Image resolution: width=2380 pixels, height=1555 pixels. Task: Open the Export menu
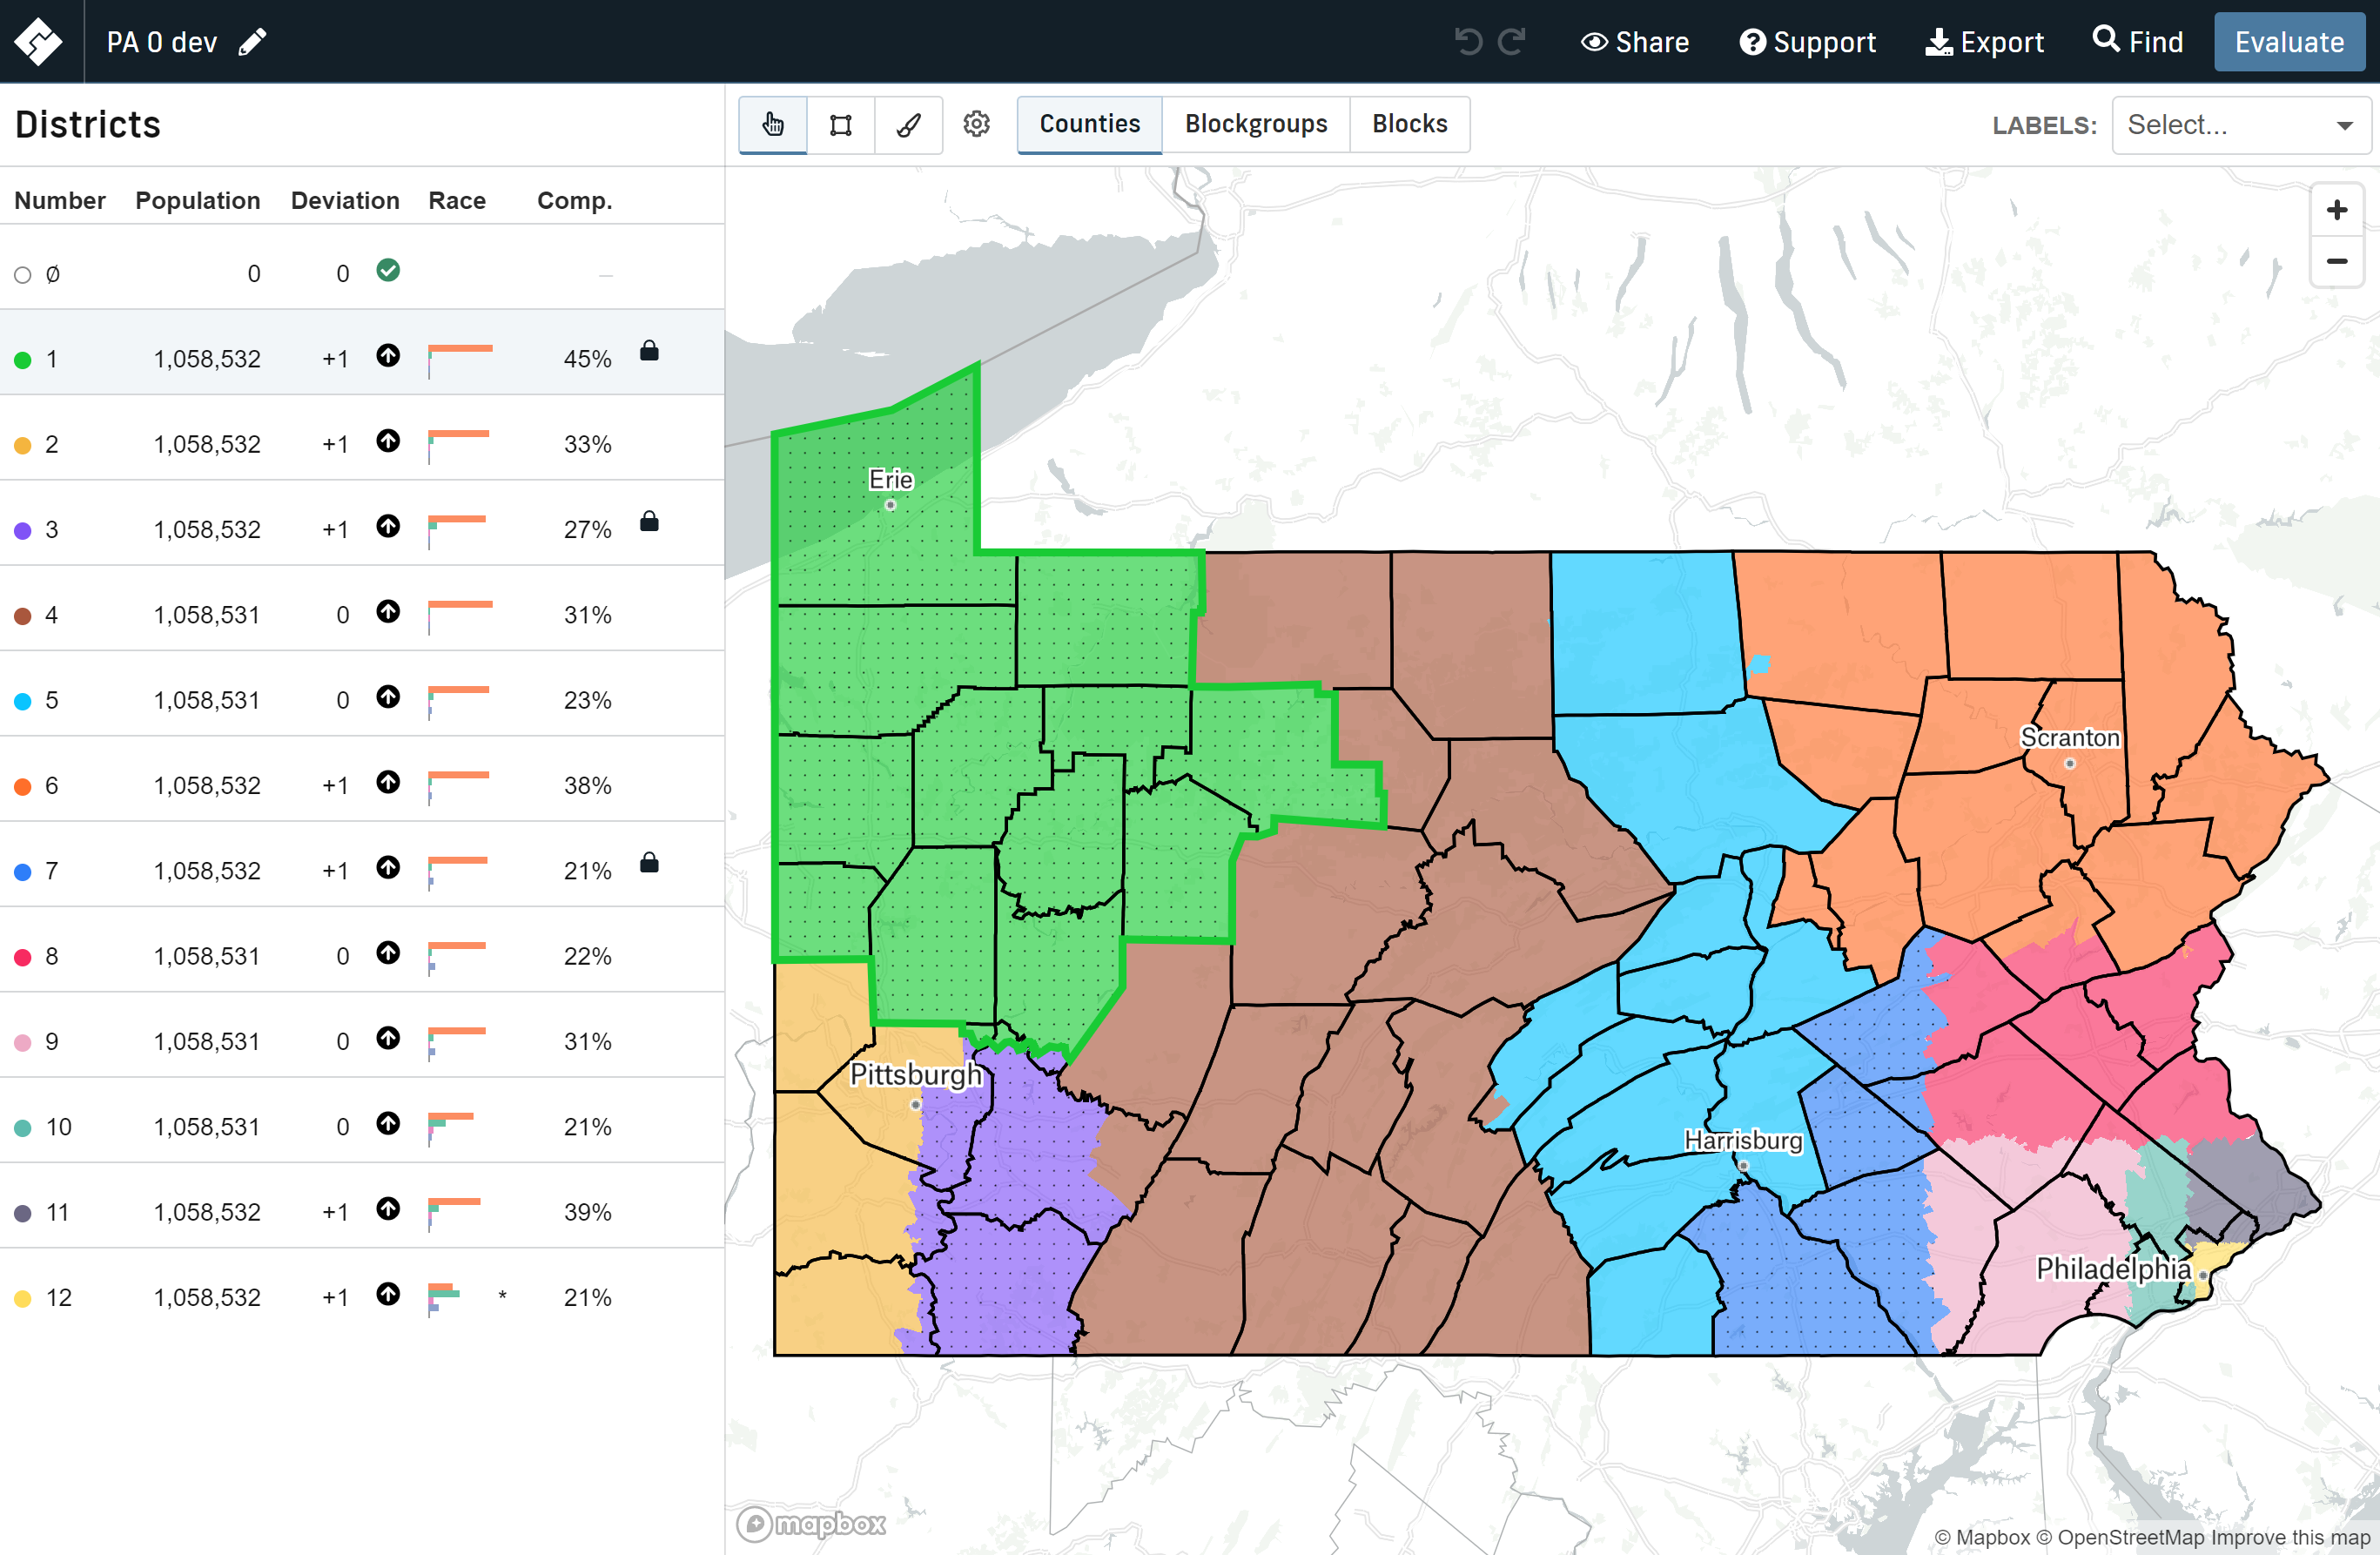pyautogui.click(x=1985, y=41)
